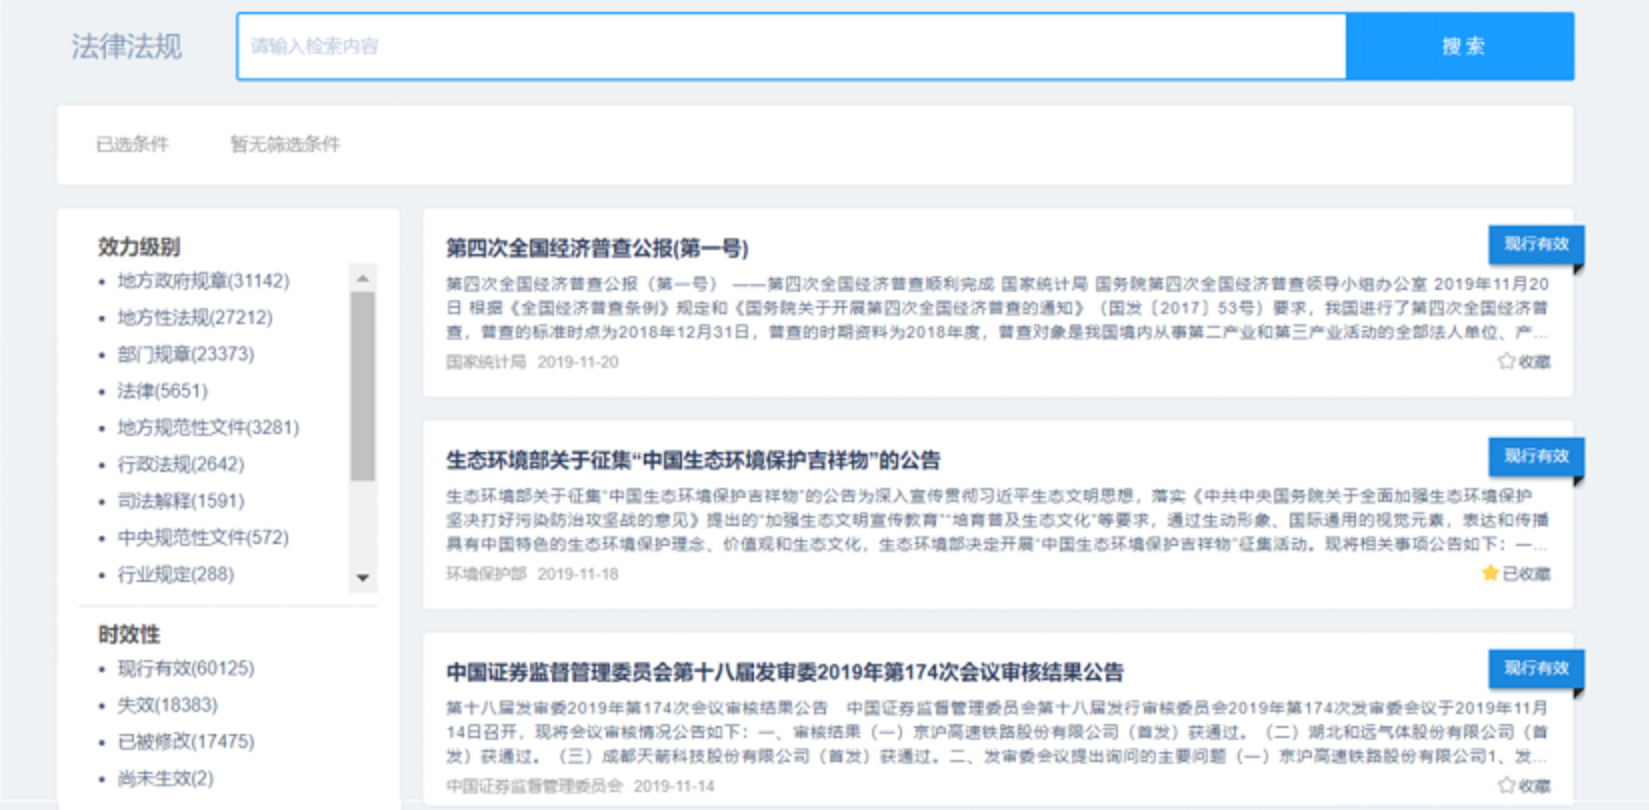Filter by 失效(18383) timeliness
This screenshot has height=810, width=1649.
point(167,705)
